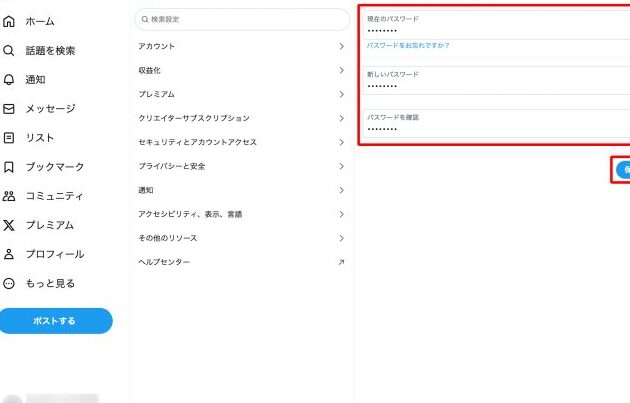630x403 pixels.
Task: Expand もっと見る more options
Action: (9, 283)
